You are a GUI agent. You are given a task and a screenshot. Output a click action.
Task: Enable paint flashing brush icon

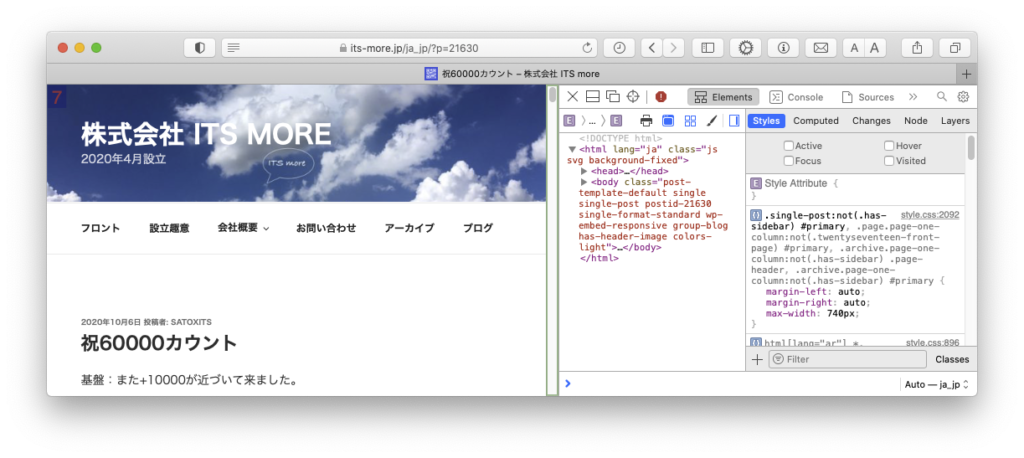pyautogui.click(x=712, y=121)
